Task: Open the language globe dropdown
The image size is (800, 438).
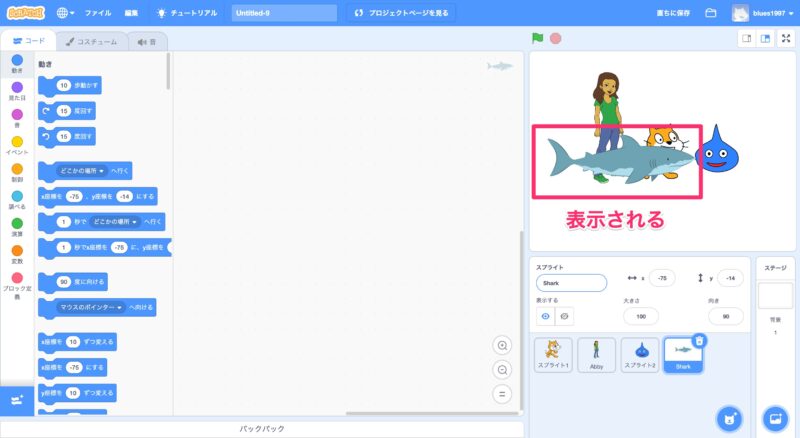Action: (x=67, y=13)
